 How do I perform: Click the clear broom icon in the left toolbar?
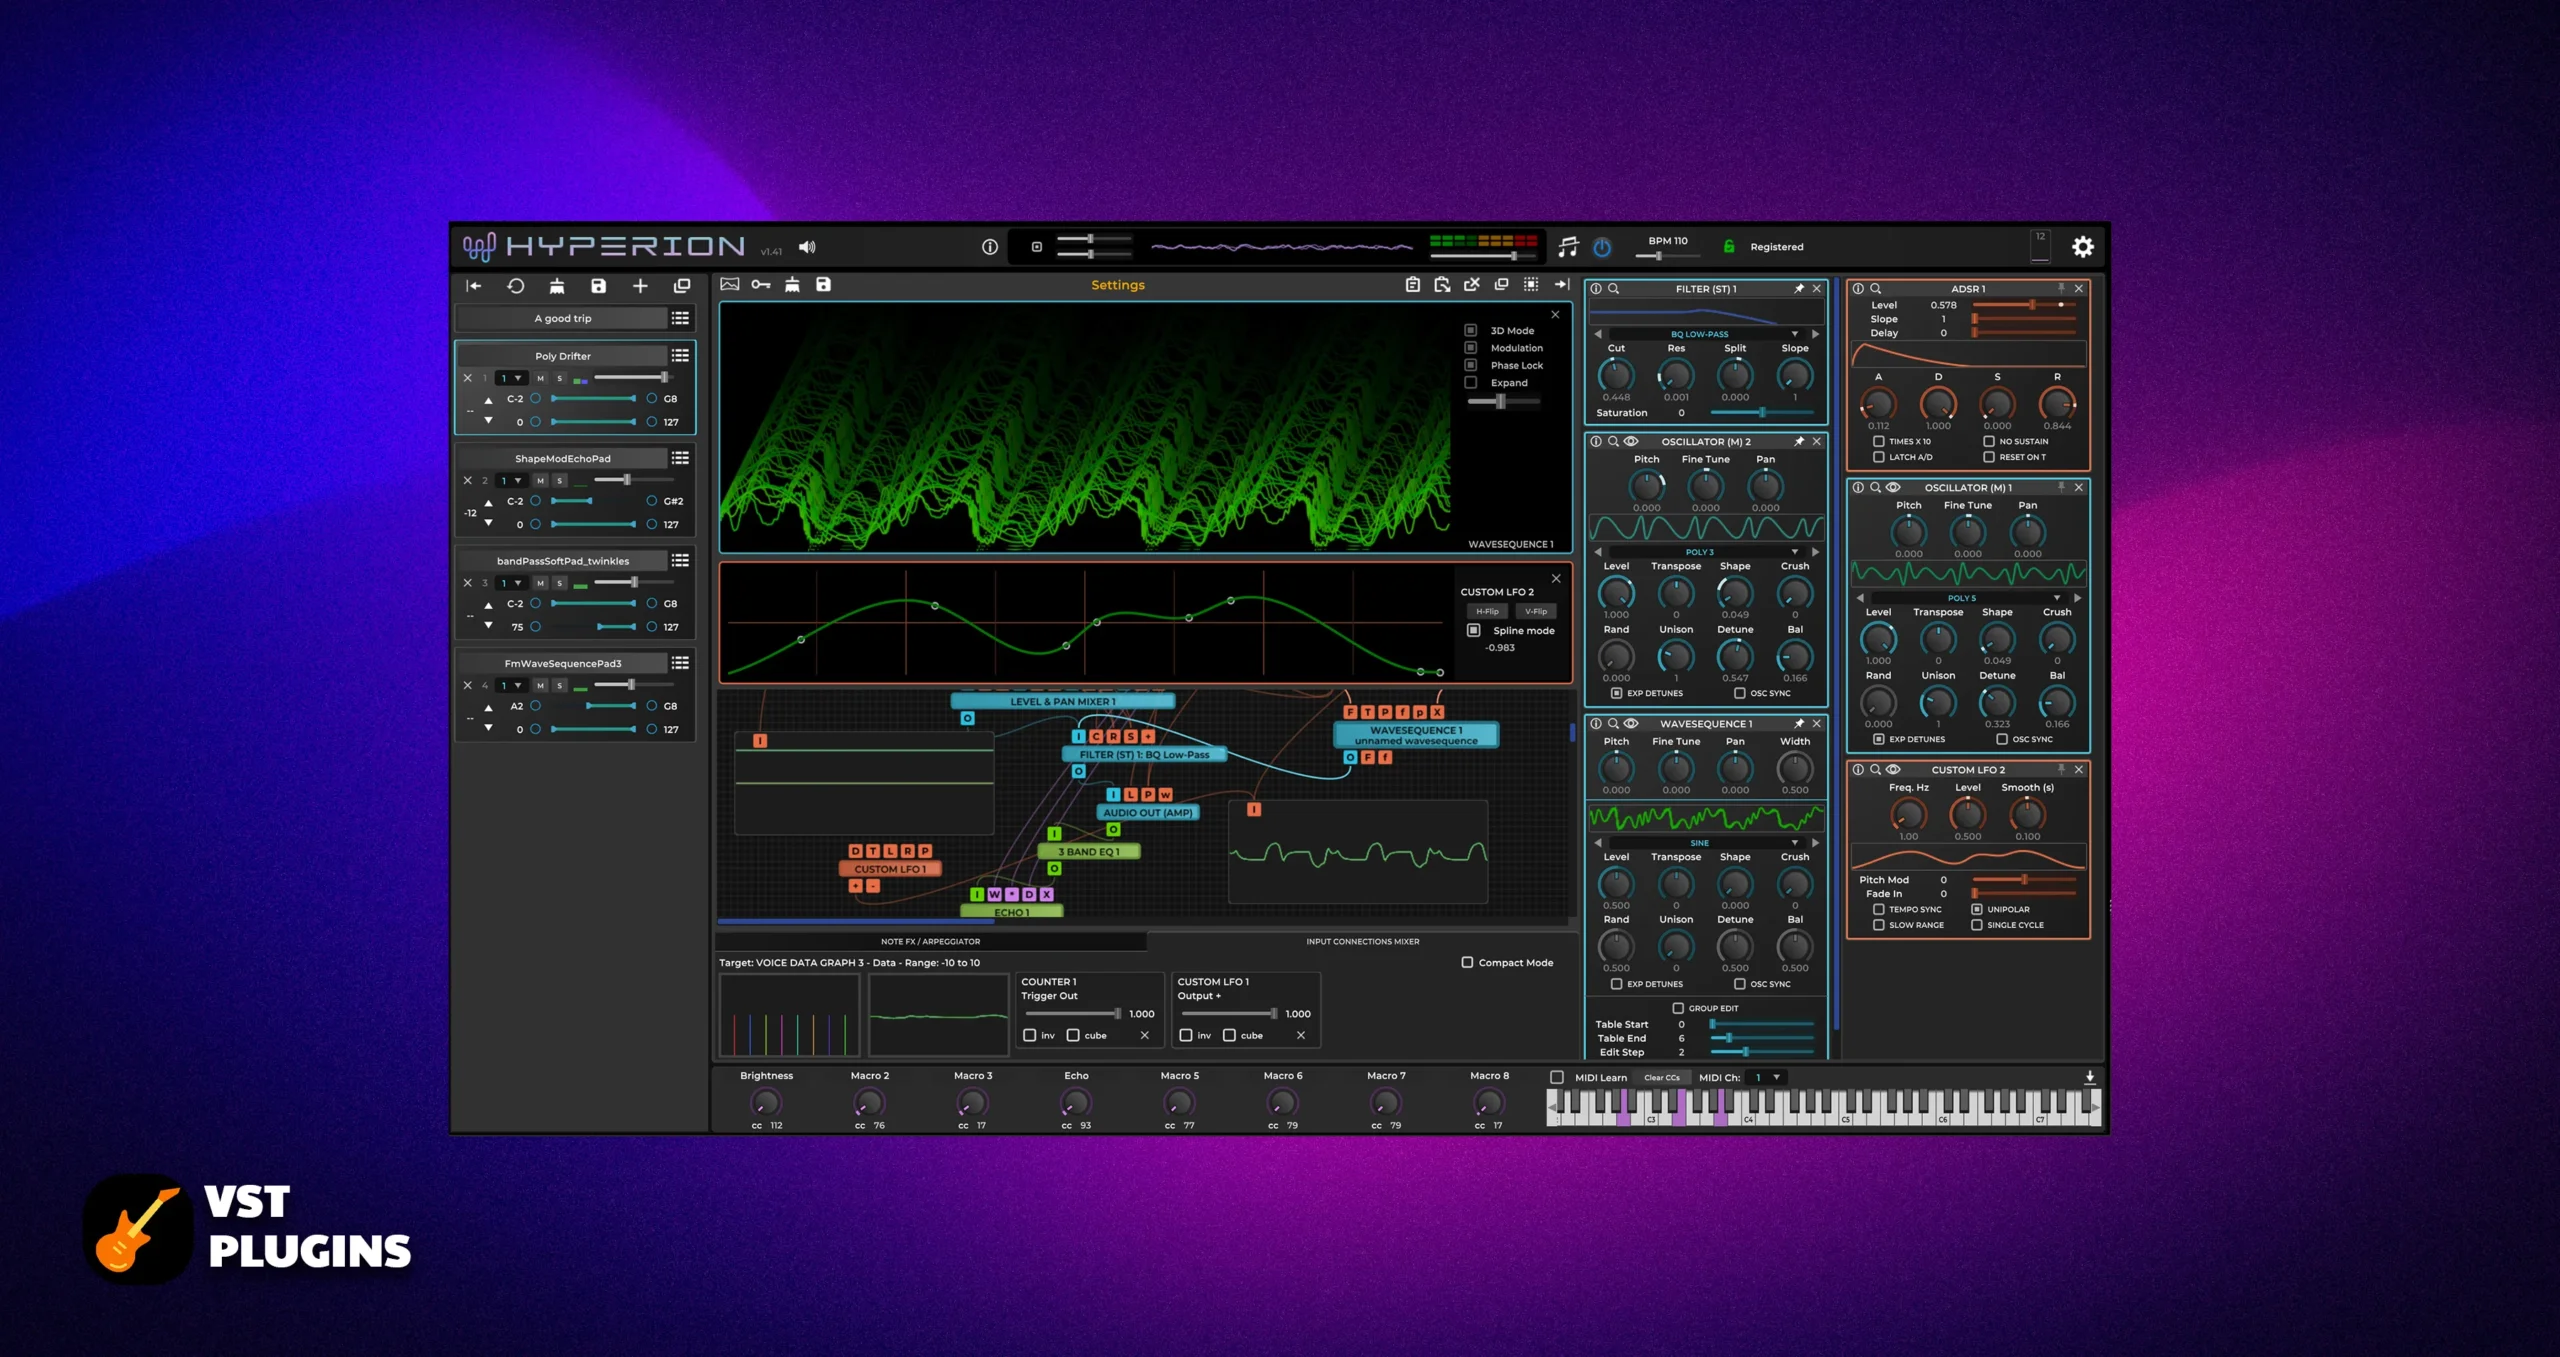pyautogui.click(x=557, y=286)
